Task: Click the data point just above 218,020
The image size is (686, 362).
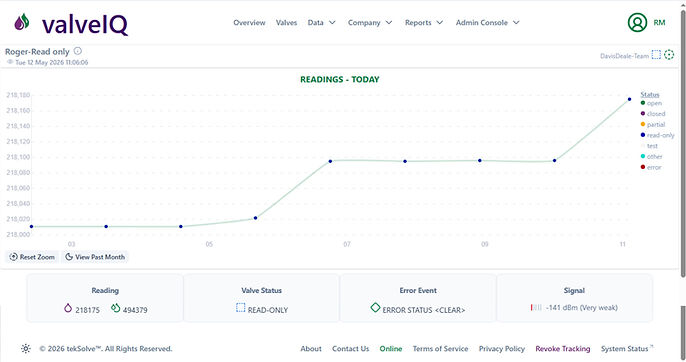Action: [x=256, y=218]
